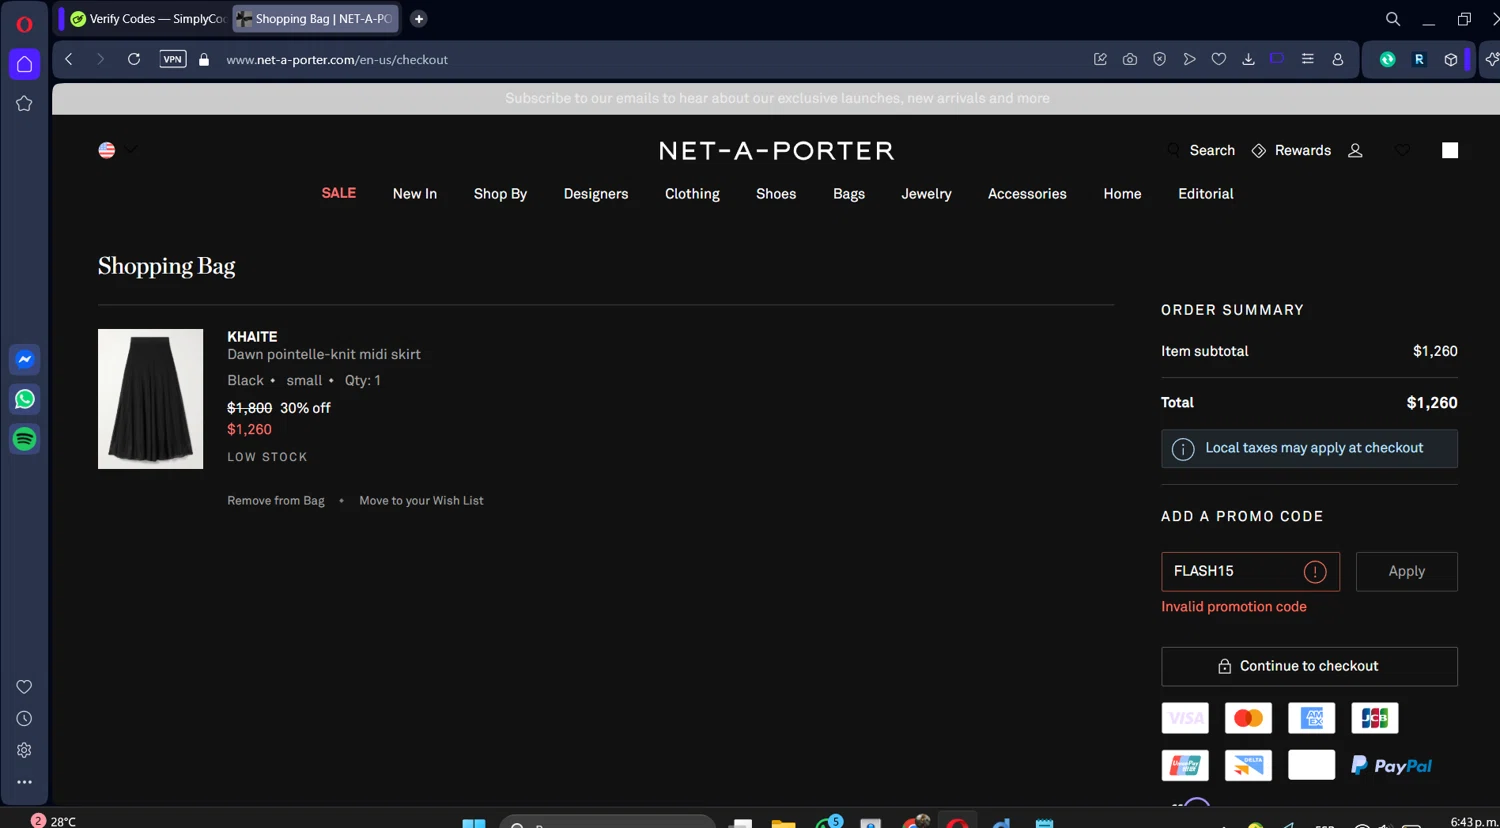The width and height of the screenshot is (1500, 828).
Task: Open the Opera menu logo
Action: (x=24, y=24)
